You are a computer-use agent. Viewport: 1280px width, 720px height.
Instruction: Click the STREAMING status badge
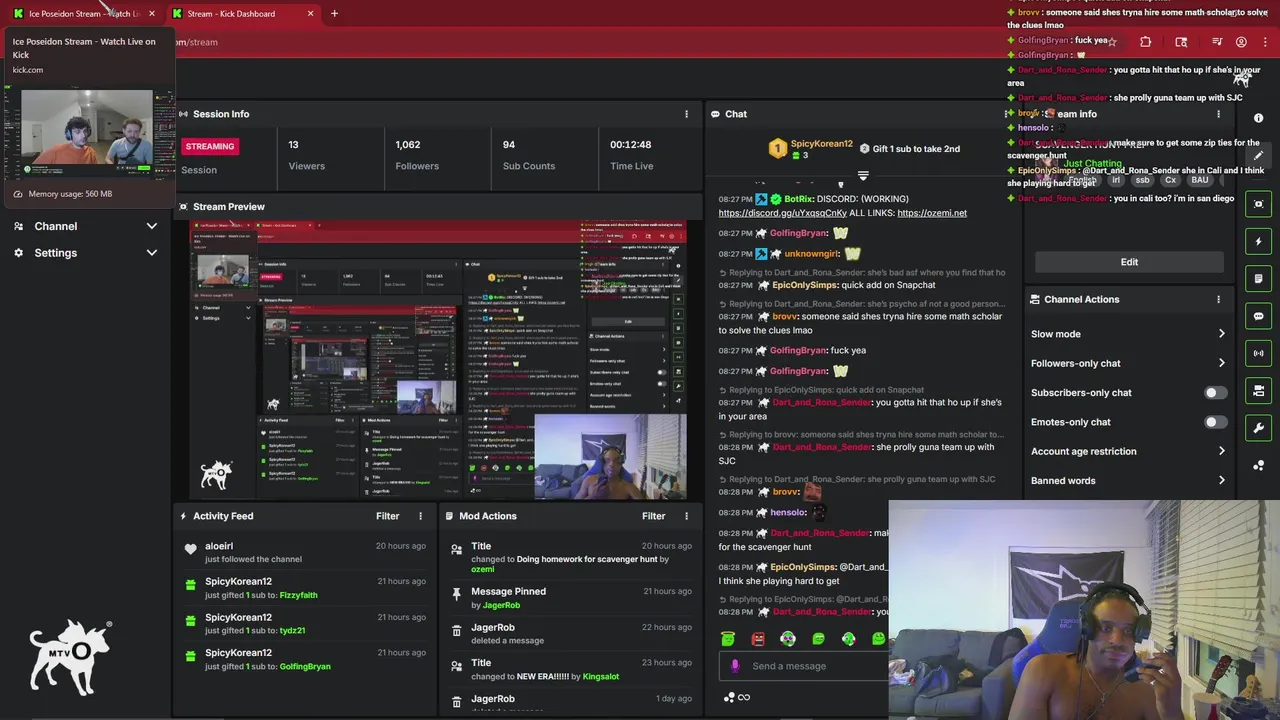click(209, 146)
